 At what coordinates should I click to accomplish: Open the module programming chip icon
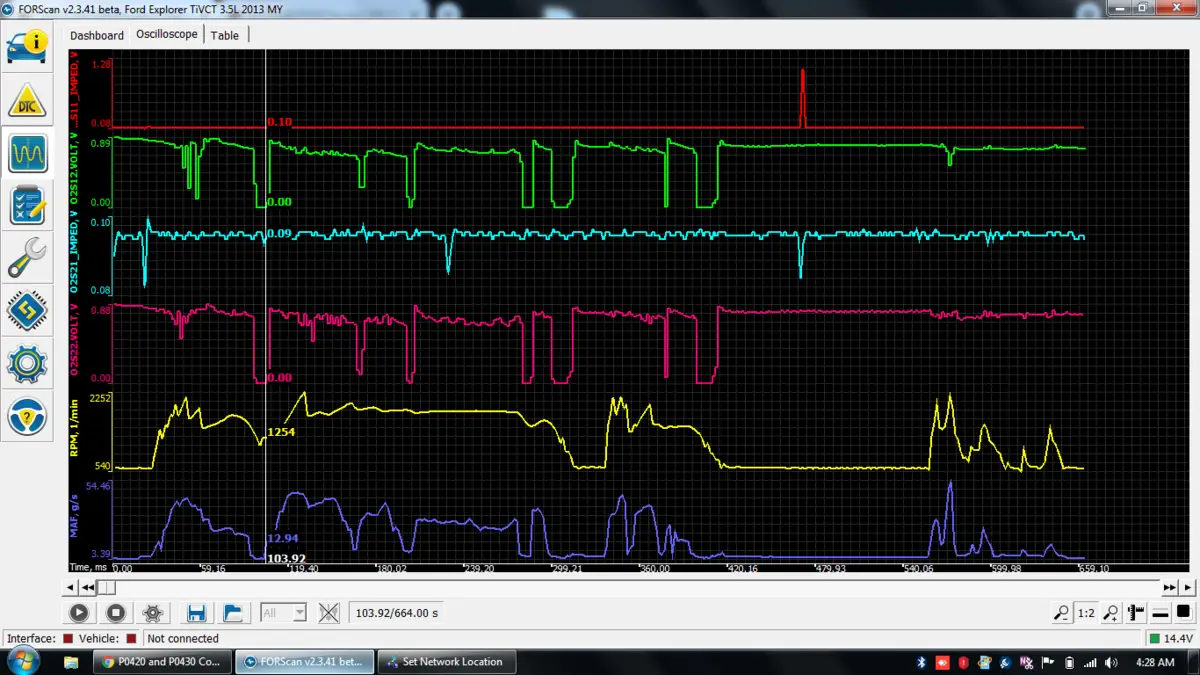tap(27, 312)
